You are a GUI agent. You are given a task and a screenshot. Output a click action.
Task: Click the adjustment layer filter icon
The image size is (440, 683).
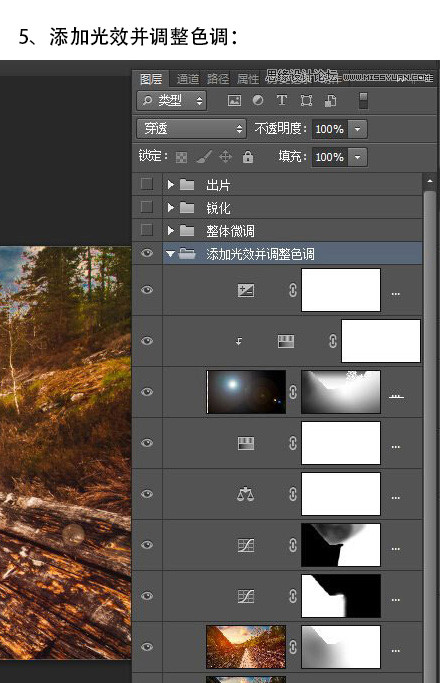click(x=258, y=101)
